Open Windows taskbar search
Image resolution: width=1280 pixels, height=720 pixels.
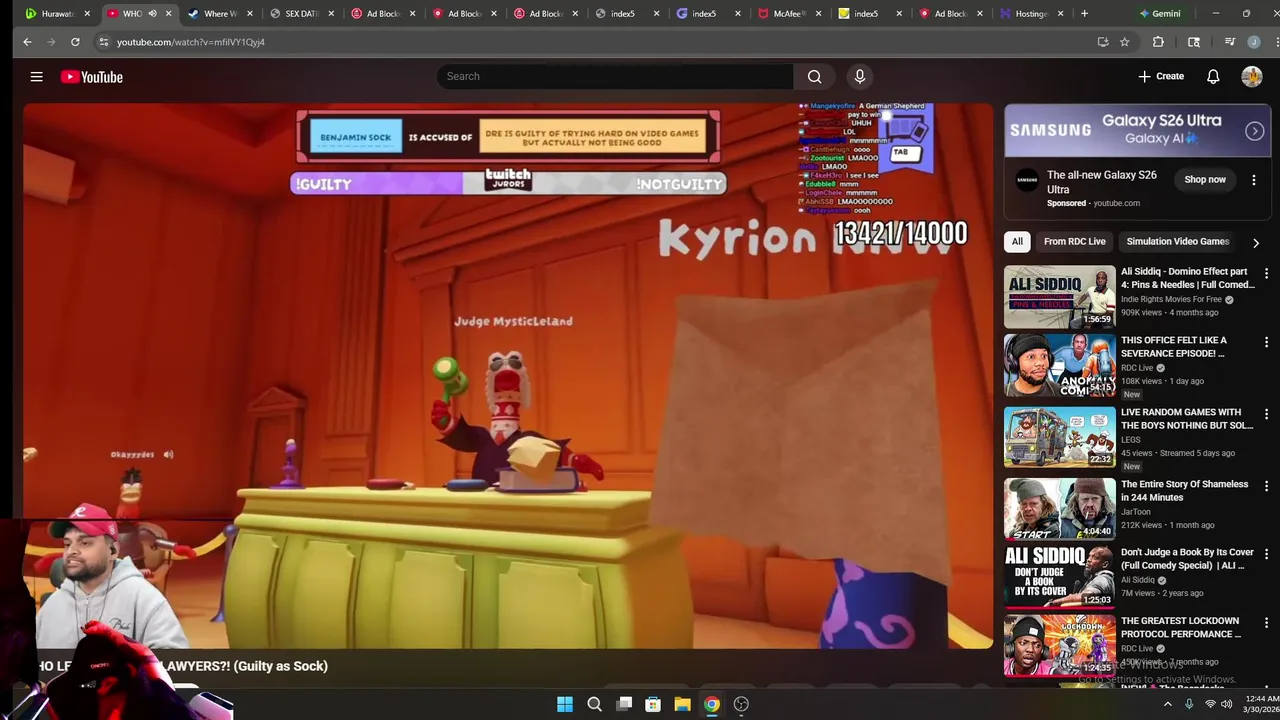pyautogui.click(x=594, y=704)
